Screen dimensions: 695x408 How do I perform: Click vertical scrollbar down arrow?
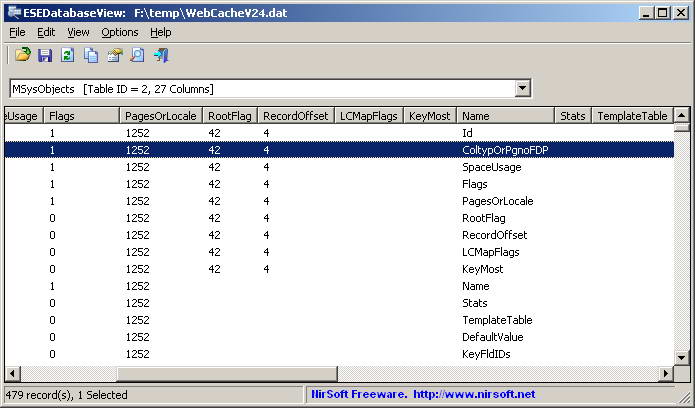pyautogui.click(x=681, y=357)
